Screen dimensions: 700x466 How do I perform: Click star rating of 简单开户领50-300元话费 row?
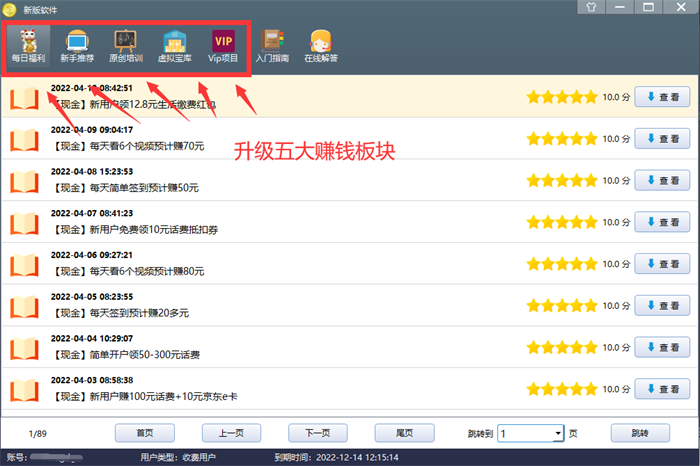point(562,348)
